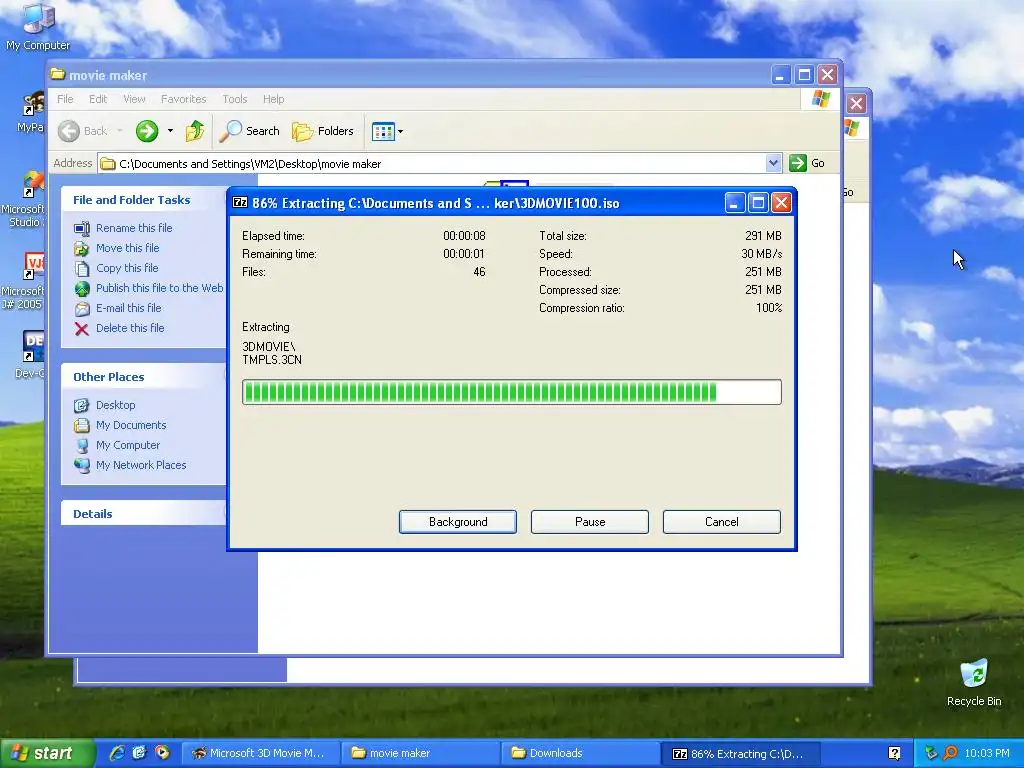
Task: Click the Go button beside address bar
Action: click(x=807, y=163)
